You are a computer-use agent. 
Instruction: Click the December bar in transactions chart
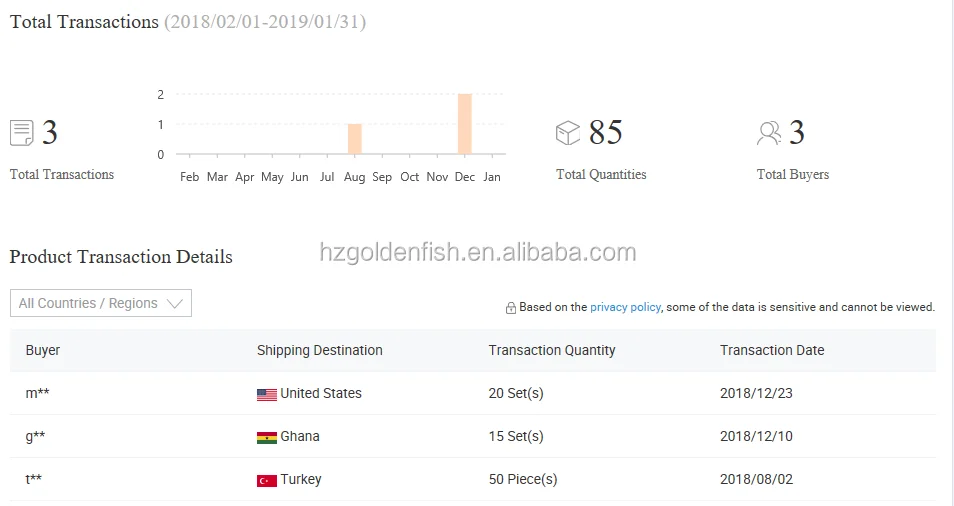[x=465, y=124]
